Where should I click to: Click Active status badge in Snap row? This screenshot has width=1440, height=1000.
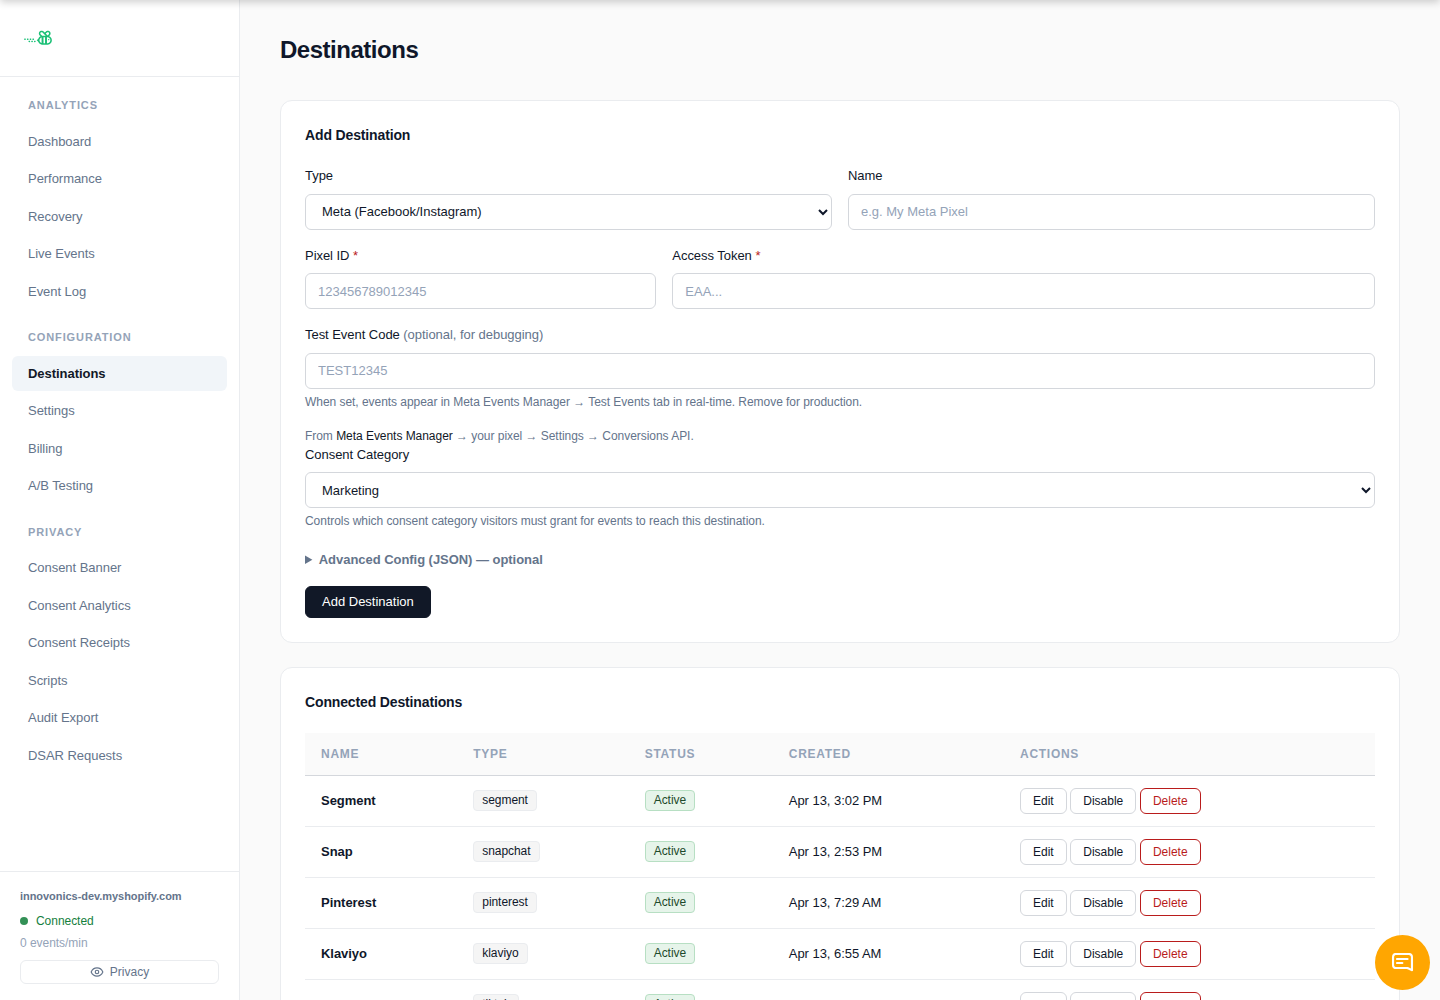click(670, 851)
